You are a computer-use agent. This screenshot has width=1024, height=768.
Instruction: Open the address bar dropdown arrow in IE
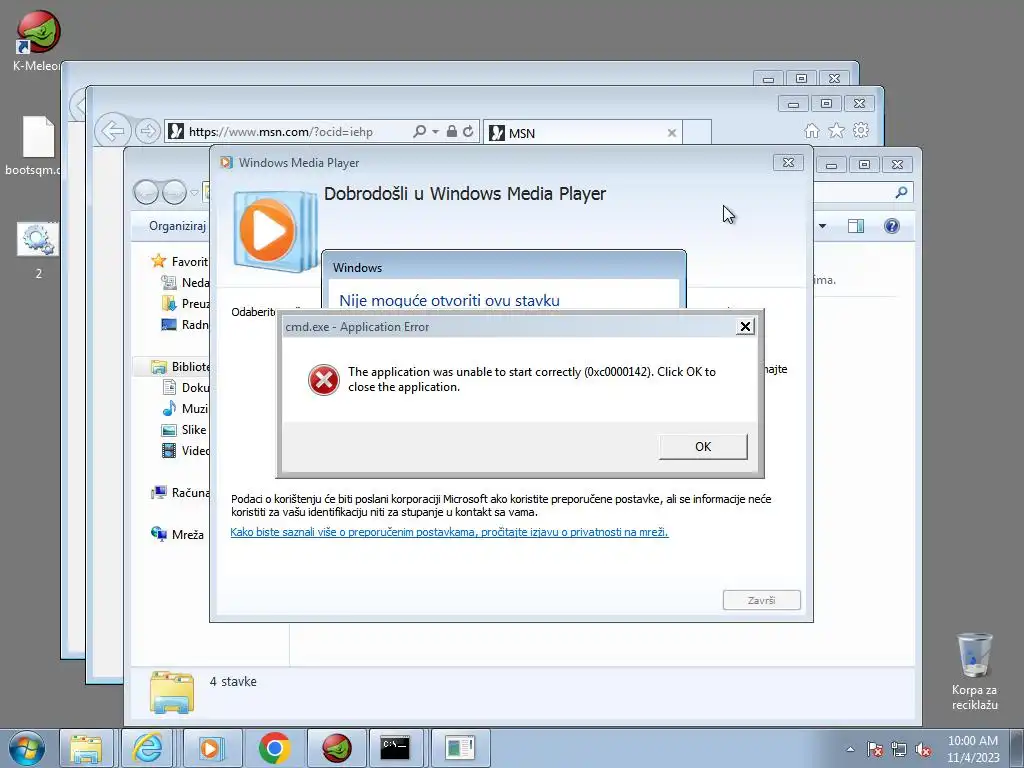coord(435,131)
